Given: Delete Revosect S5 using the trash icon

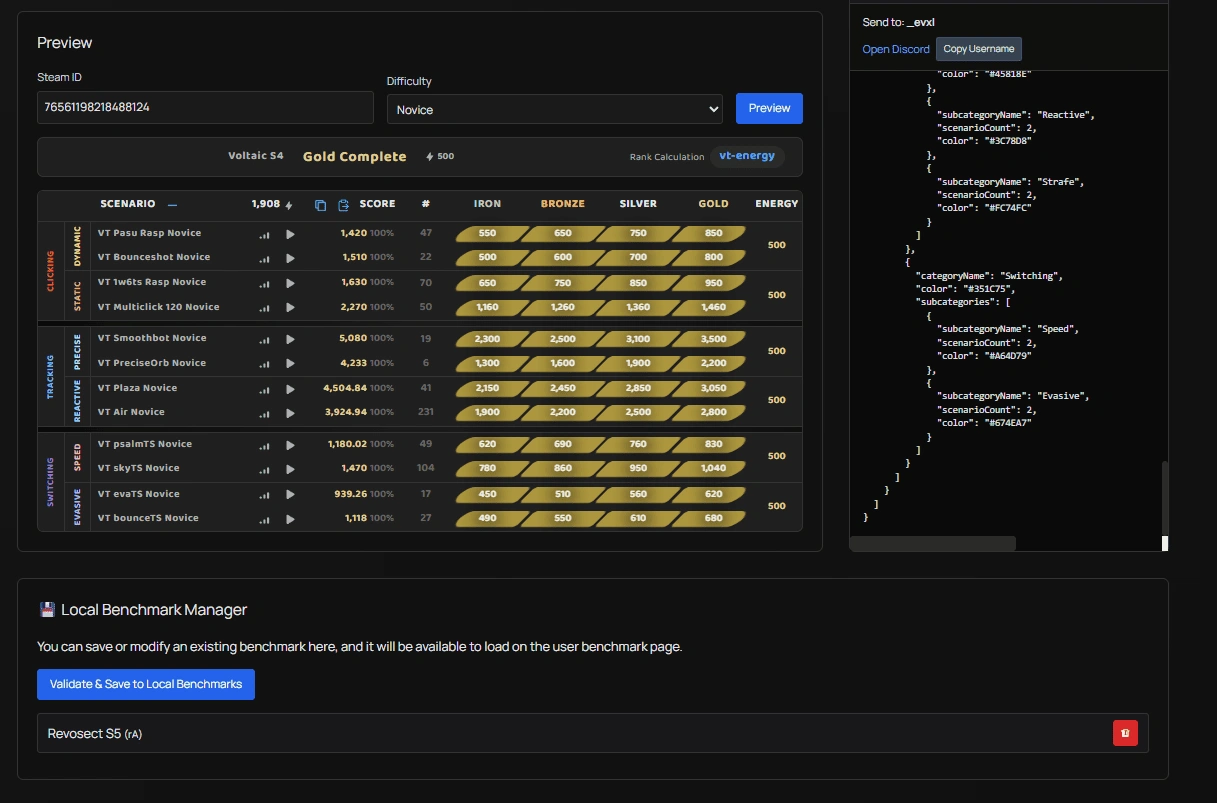Looking at the screenshot, I should click(x=1125, y=733).
